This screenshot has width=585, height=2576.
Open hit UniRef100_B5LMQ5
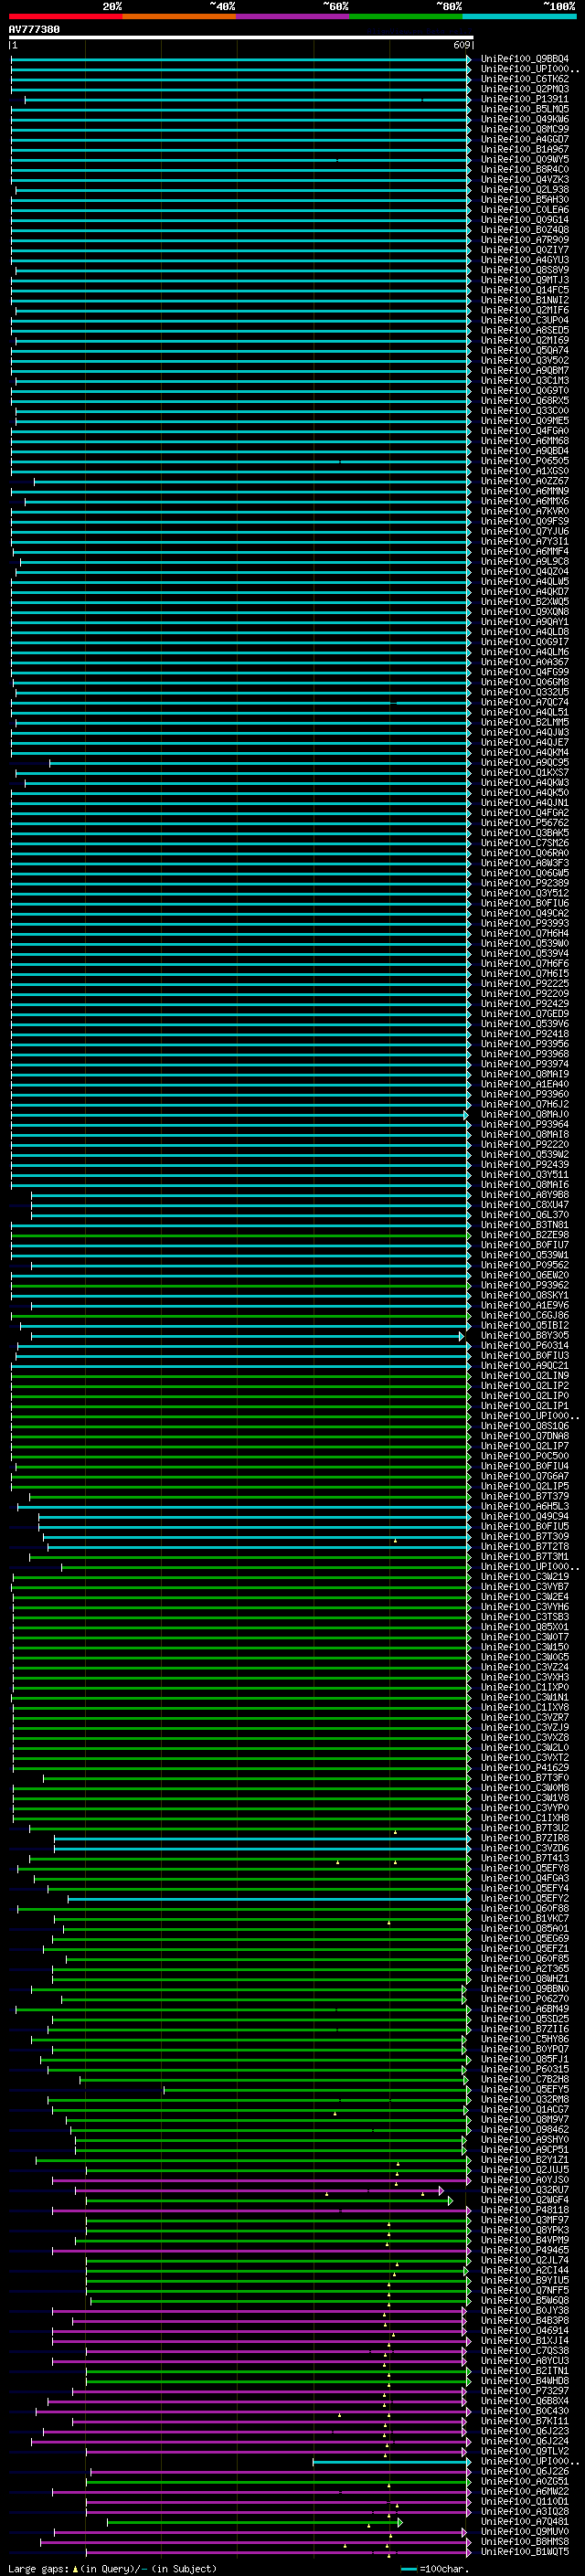tap(525, 109)
